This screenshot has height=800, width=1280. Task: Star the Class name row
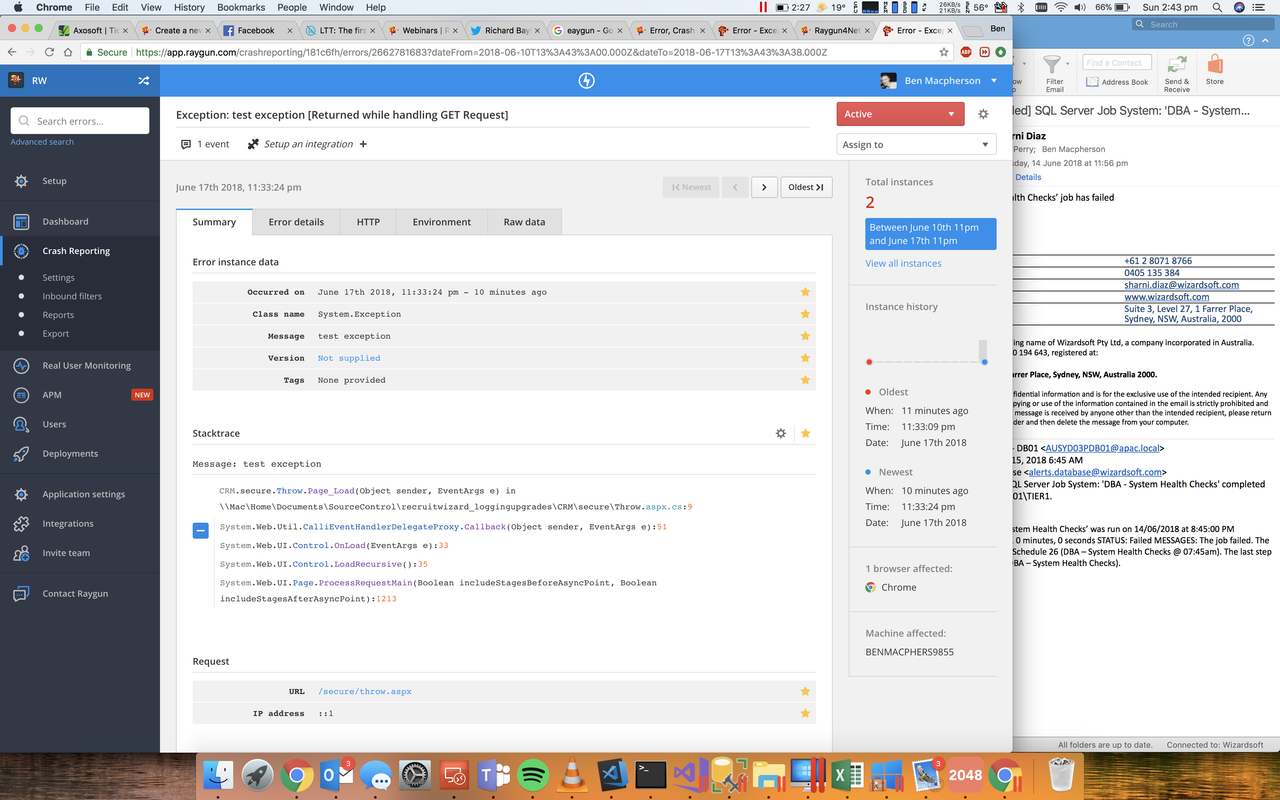tap(805, 314)
